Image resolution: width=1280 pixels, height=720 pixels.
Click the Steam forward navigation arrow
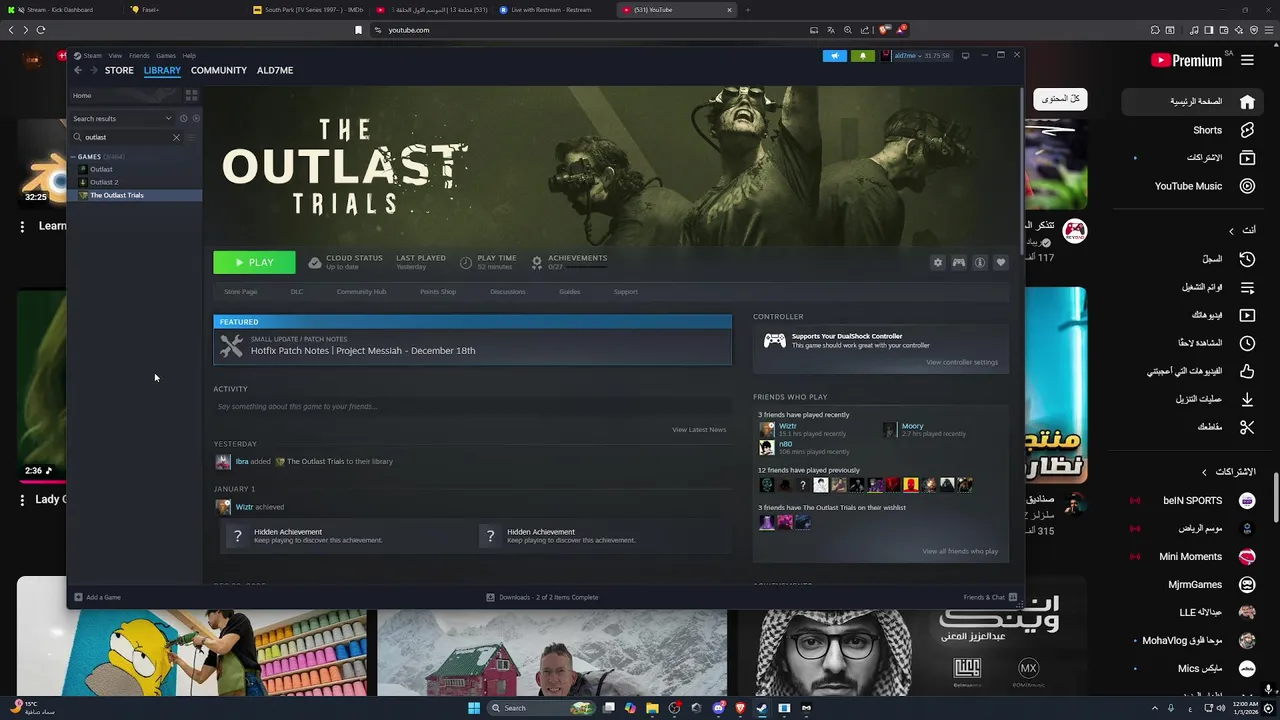[94, 70]
